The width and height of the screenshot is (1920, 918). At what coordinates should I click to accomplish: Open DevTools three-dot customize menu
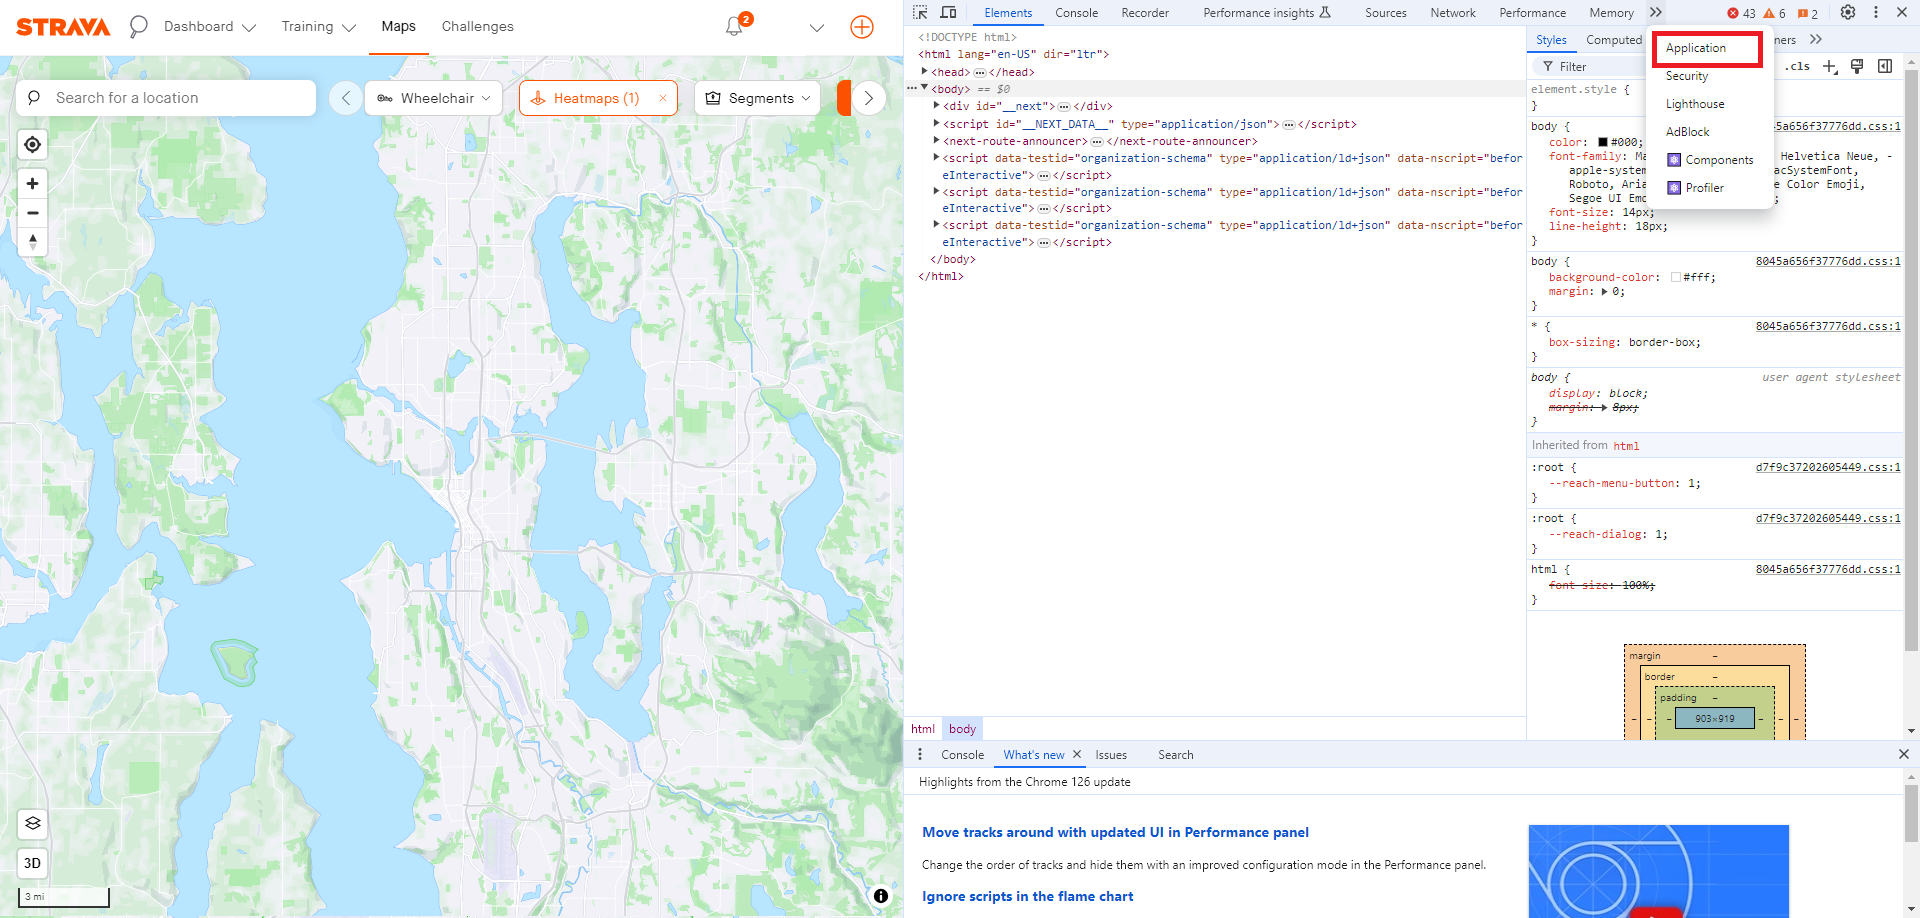pyautogui.click(x=1876, y=13)
